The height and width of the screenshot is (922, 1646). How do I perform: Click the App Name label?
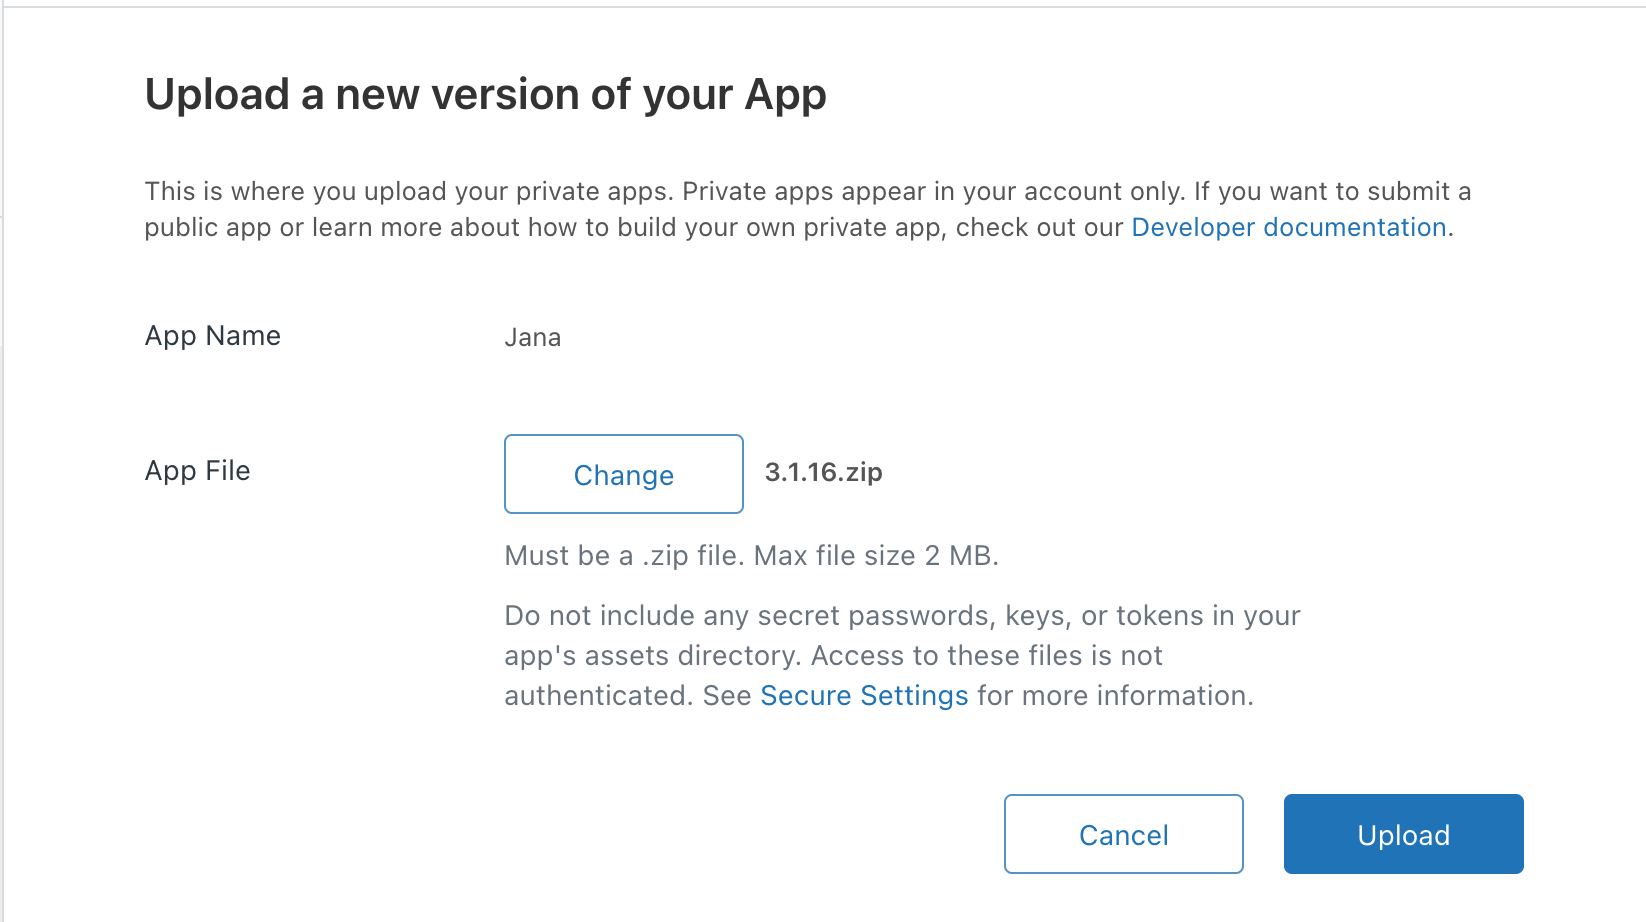(213, 336)
